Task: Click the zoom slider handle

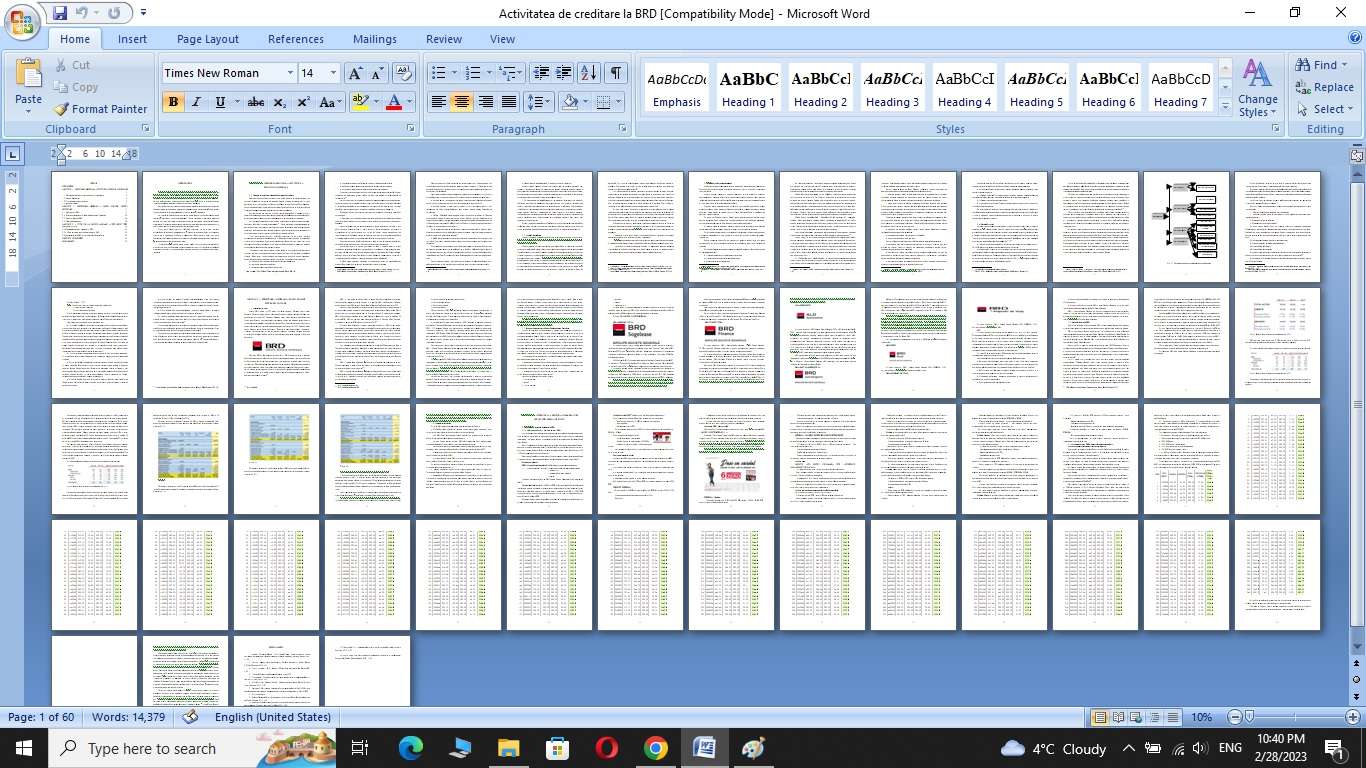Action: tap(1248, 717)
